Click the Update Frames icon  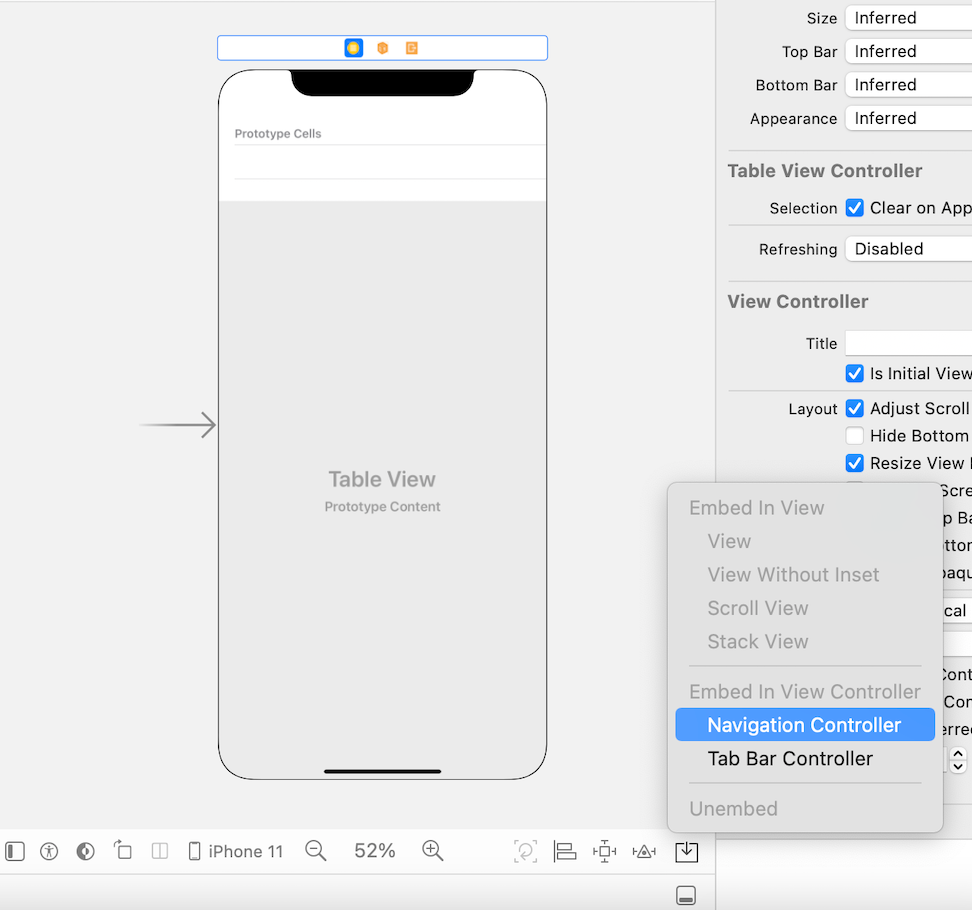point(525,851)
